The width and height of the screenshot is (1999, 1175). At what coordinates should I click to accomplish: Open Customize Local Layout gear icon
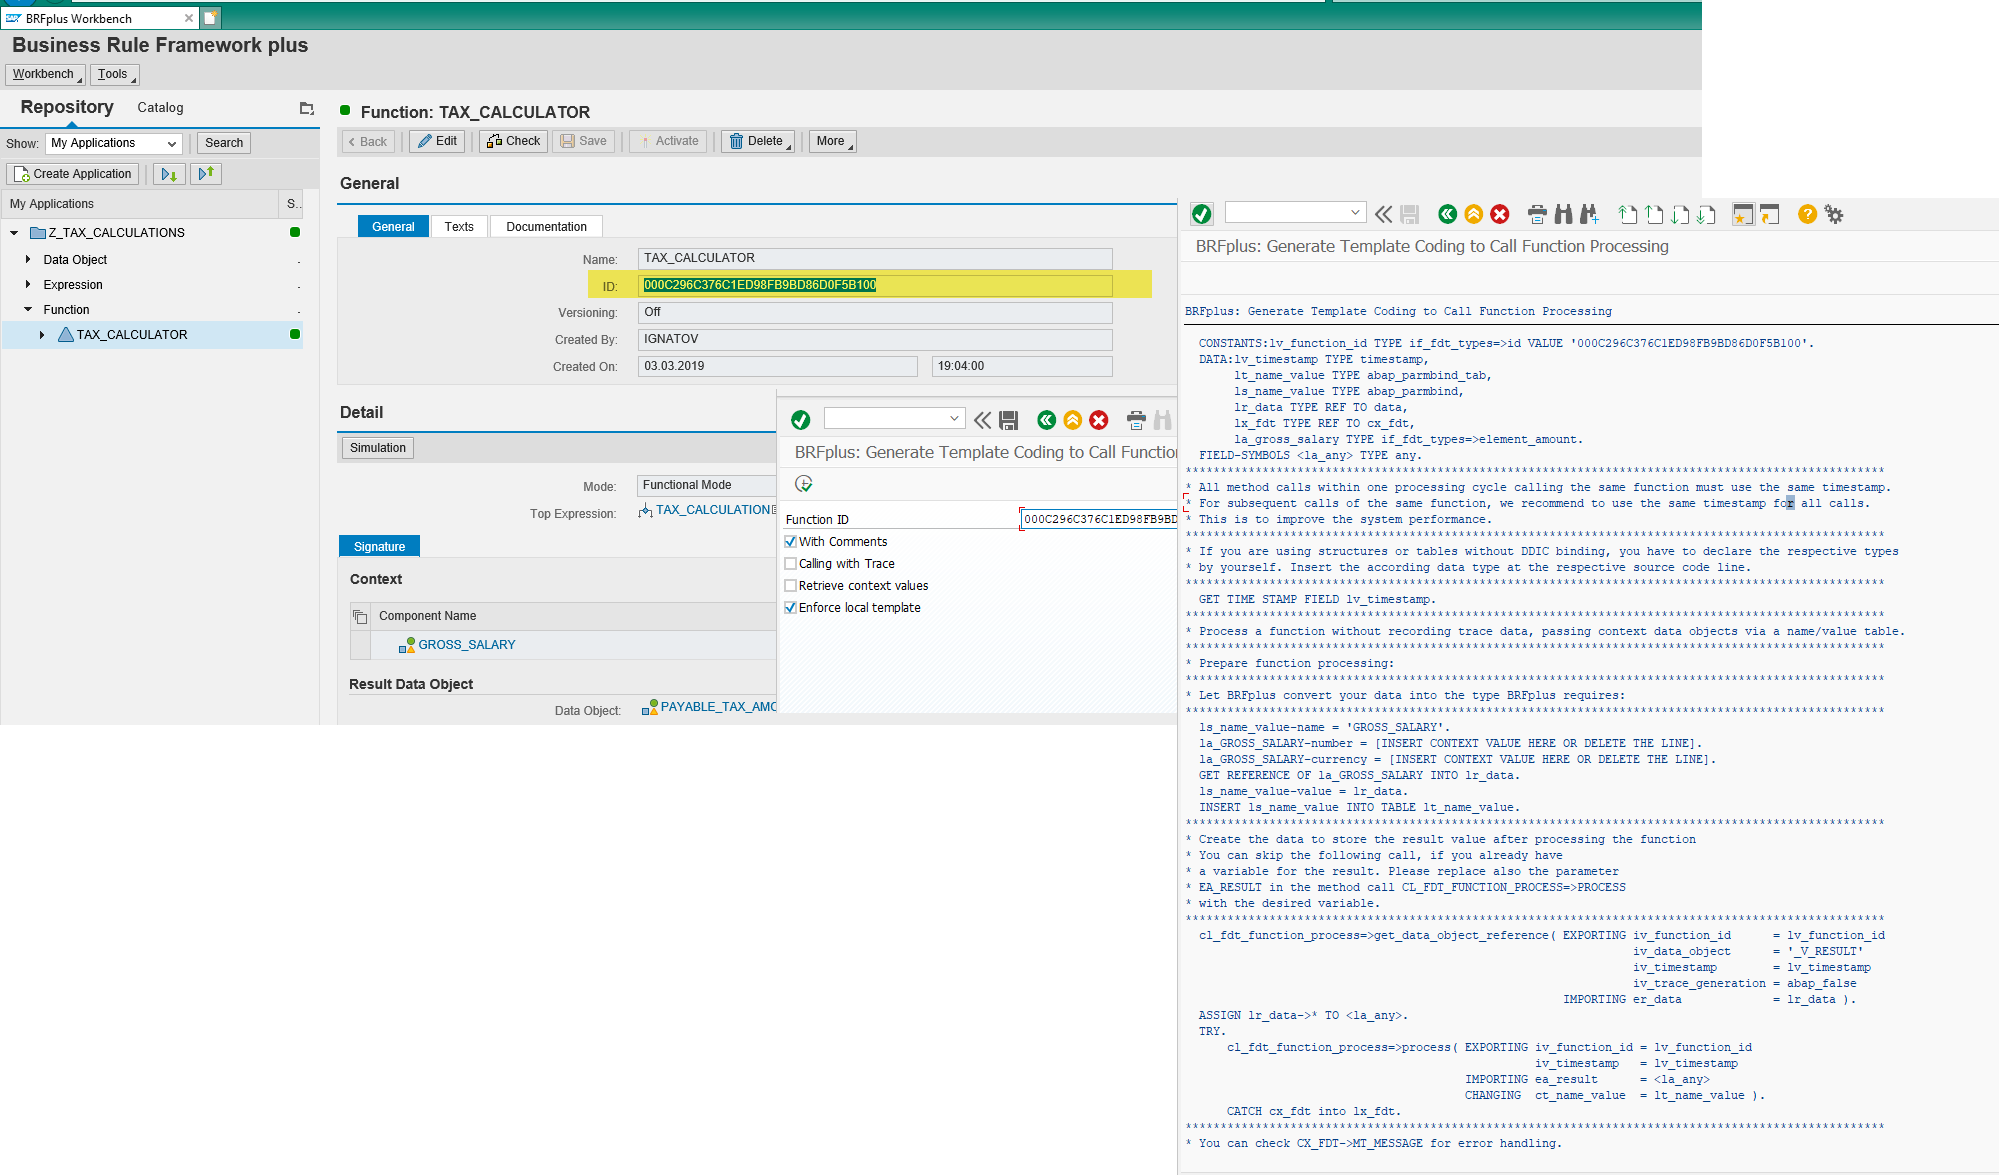click(1834, 214)
